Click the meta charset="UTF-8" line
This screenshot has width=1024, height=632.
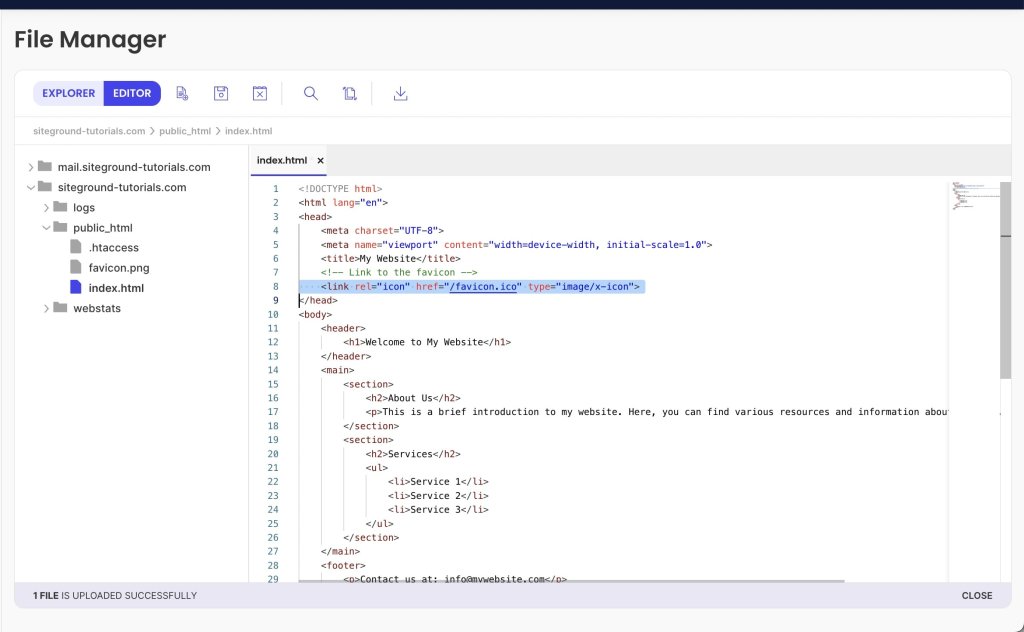coord(382,230)
